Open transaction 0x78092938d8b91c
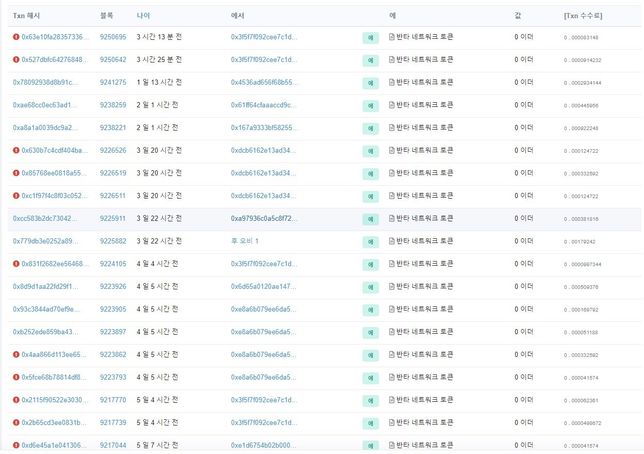644x454 pixels. point(52,82)
